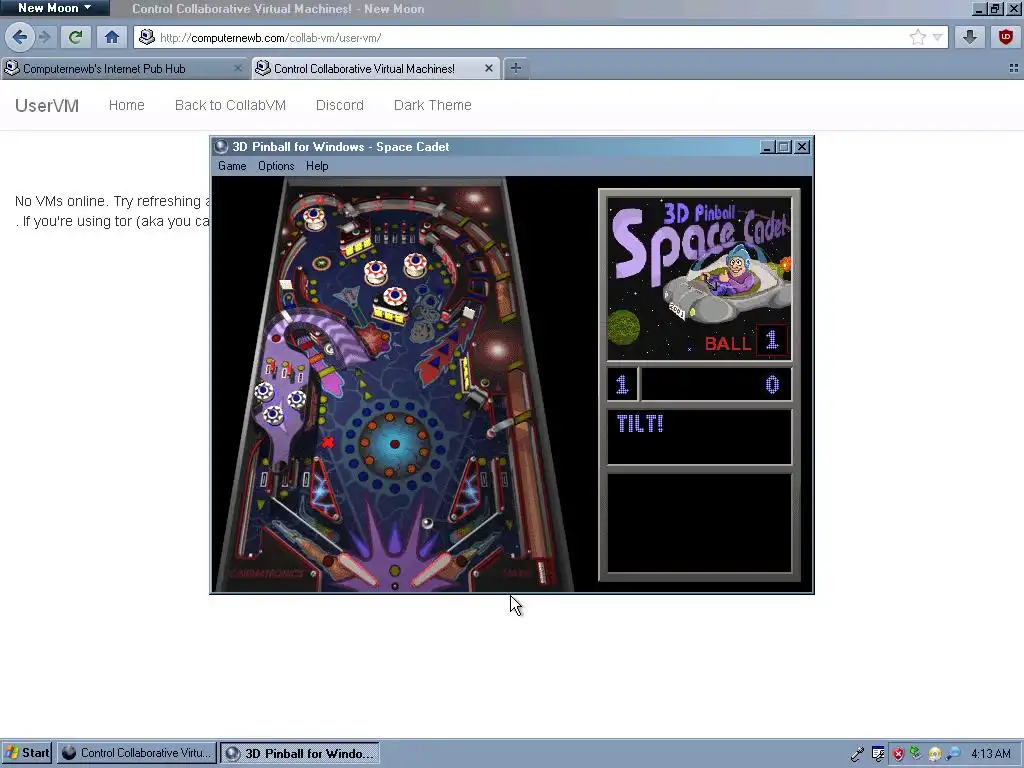Image resolution: width=1024 pixels, height=768 pixels.
Task: Close the 3D Pinball Space Cadet window
Action: (803, 147)
